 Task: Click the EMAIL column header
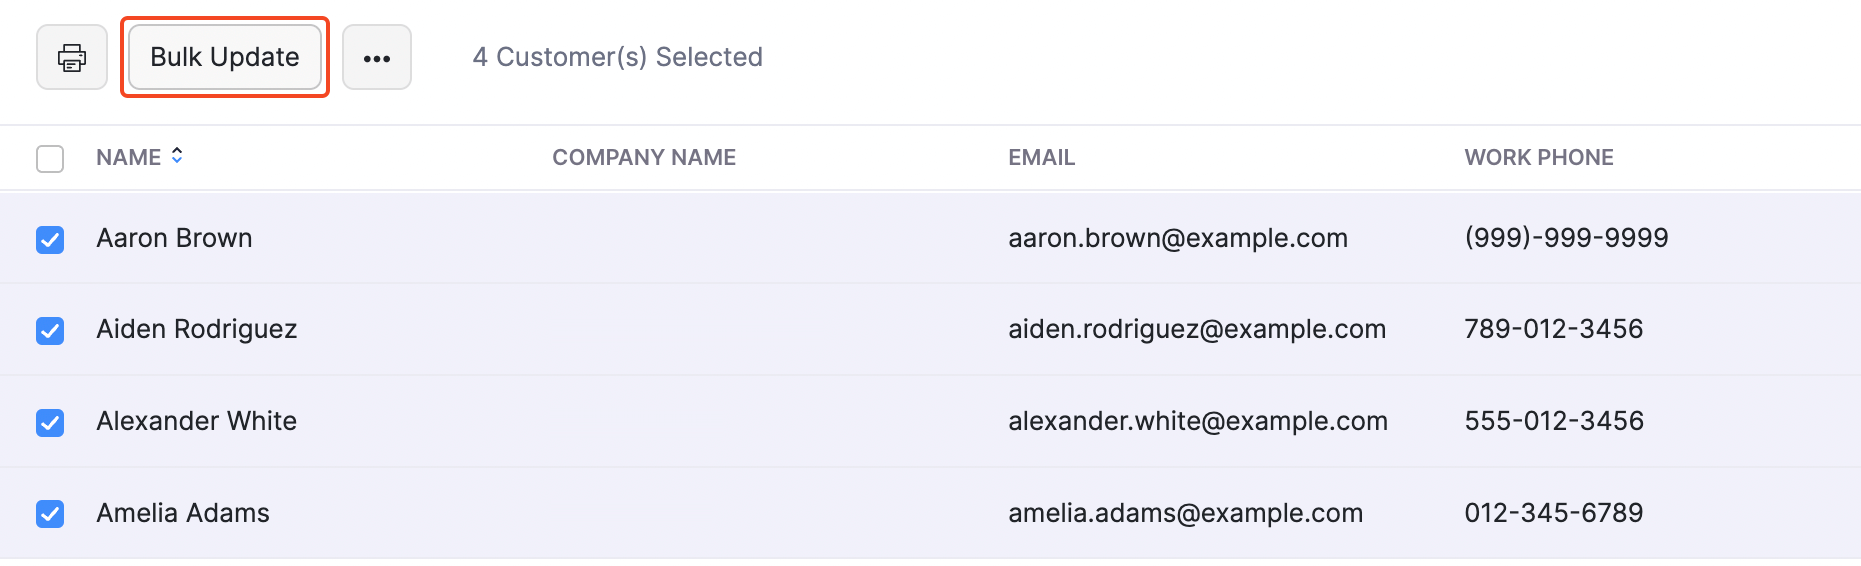click(1041, 158)
